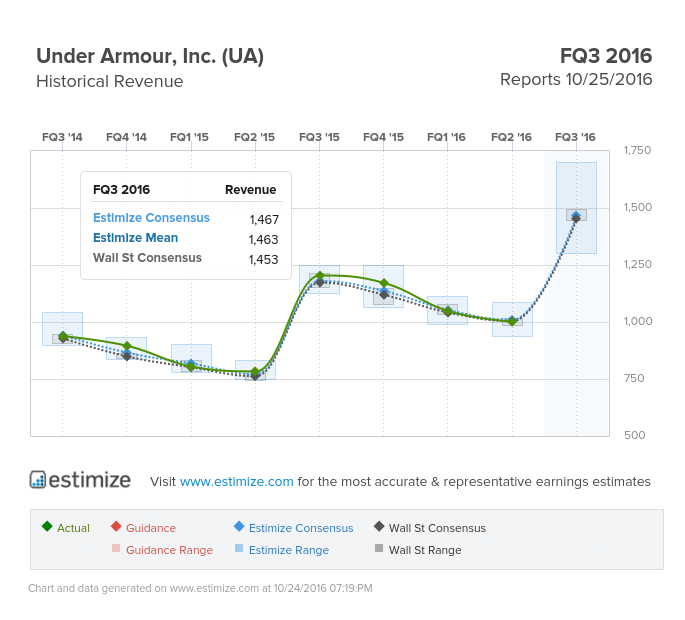Click the Under Armour, Inc. (UA) title
The image size is (685, 620).
point(150,56)
